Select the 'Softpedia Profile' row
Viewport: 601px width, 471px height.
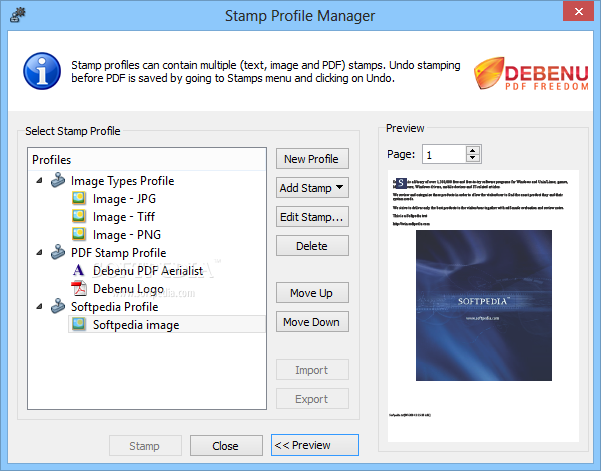(114, 307)
